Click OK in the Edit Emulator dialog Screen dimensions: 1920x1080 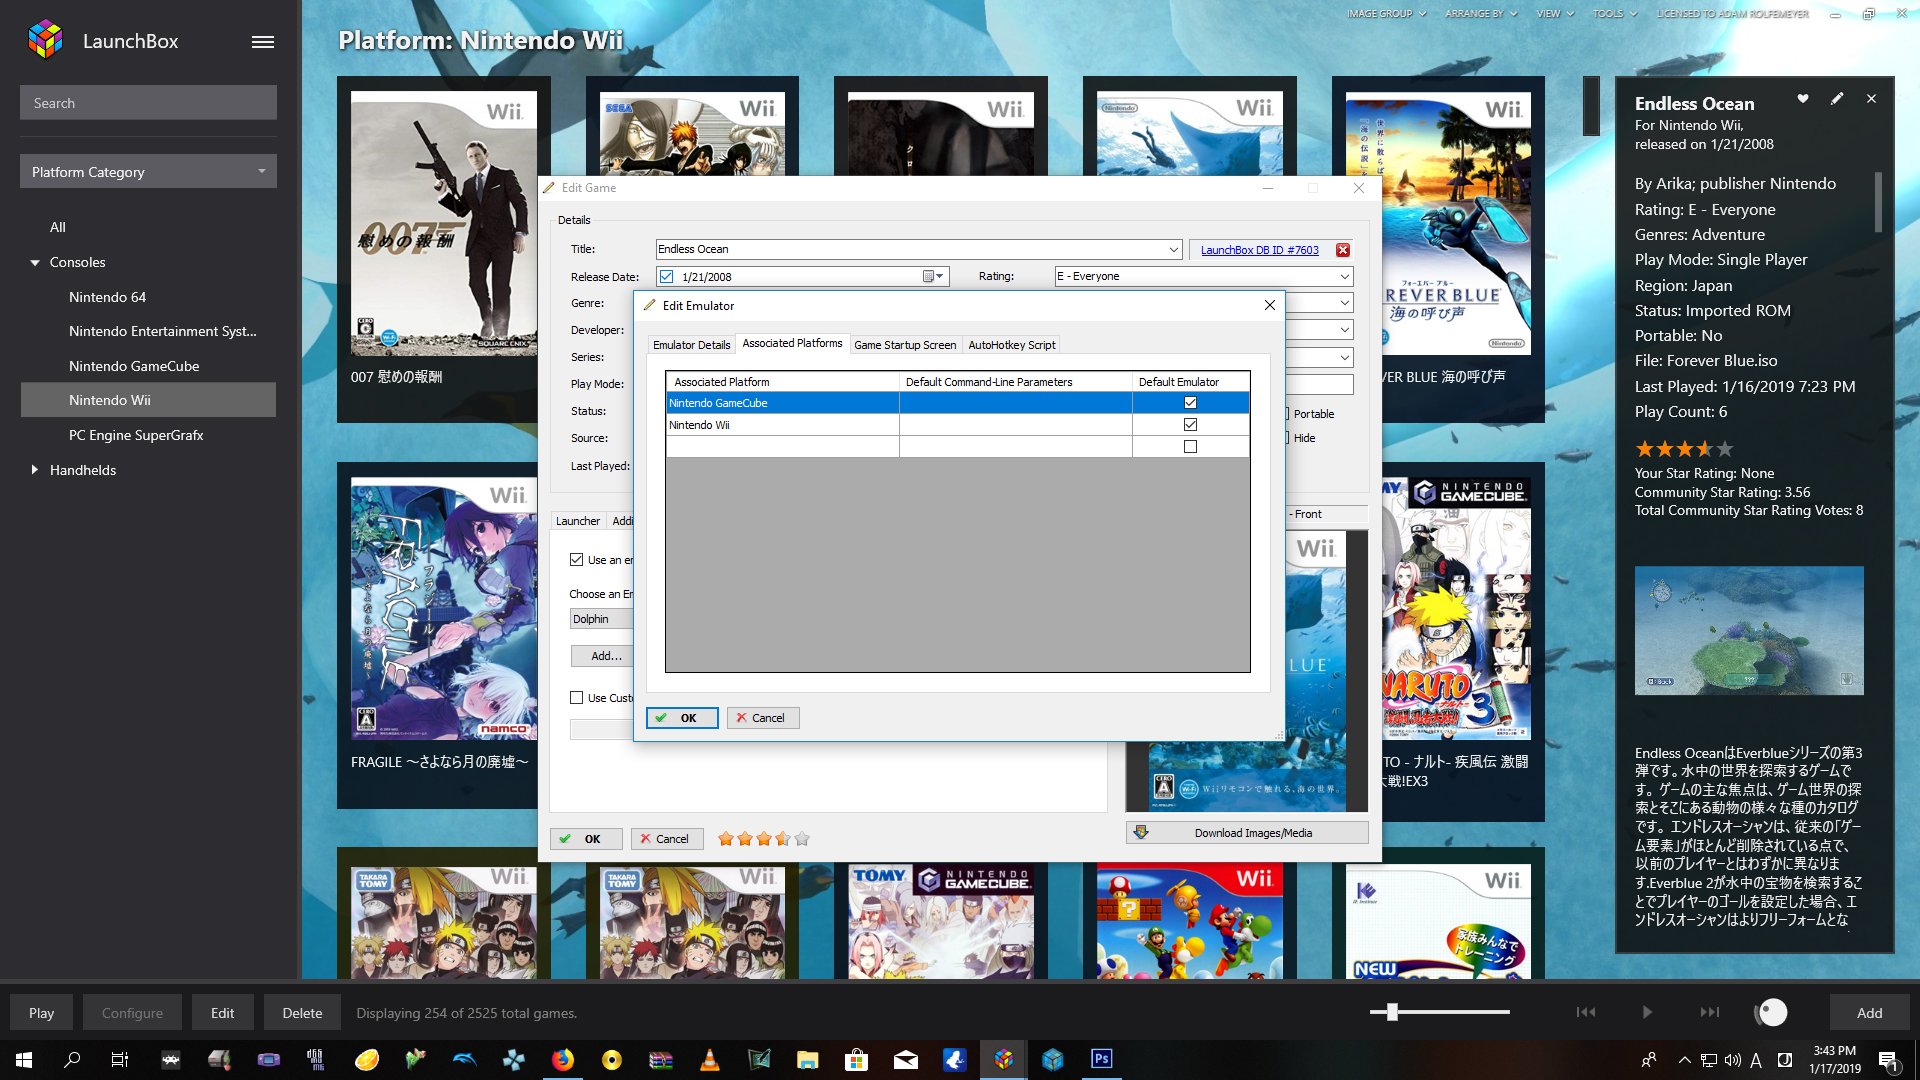(x=682, y=718)
